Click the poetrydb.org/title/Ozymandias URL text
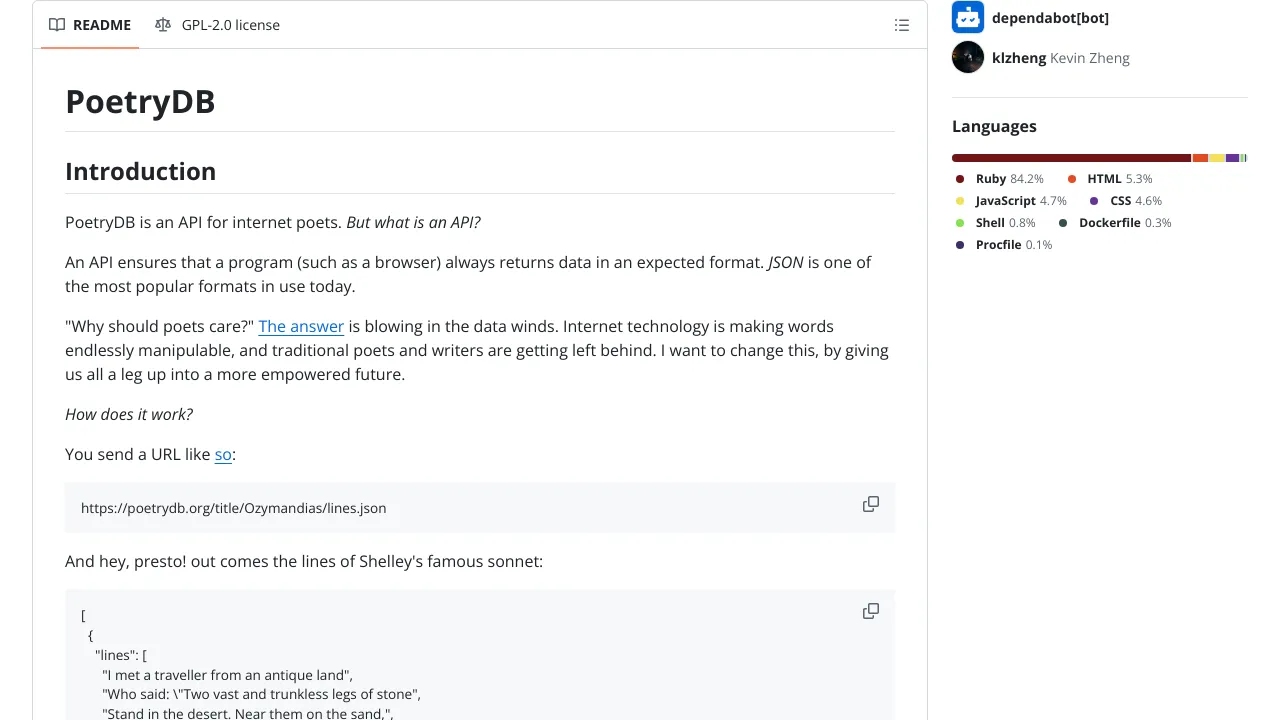 [233, 508]
